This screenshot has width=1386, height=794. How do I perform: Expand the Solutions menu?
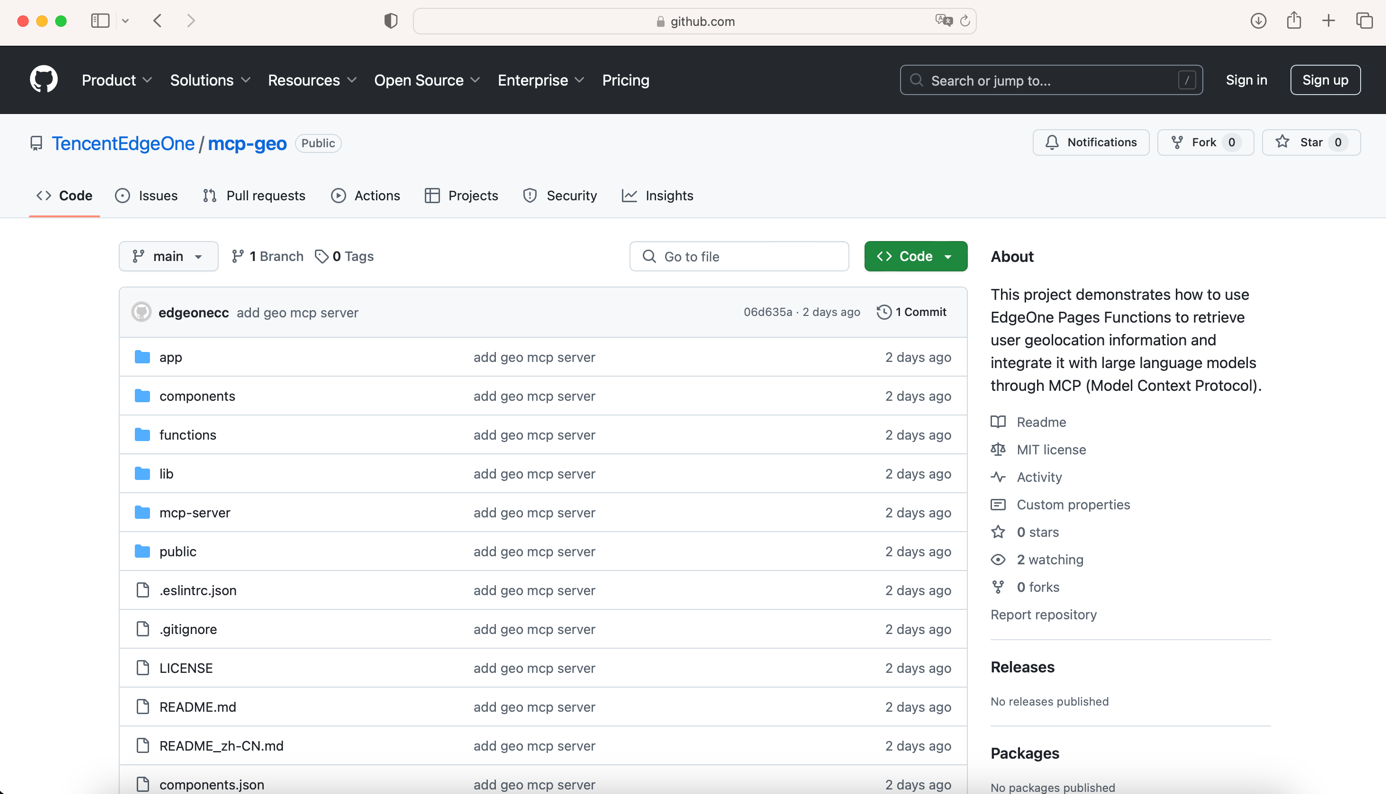[x=210, y=80]
